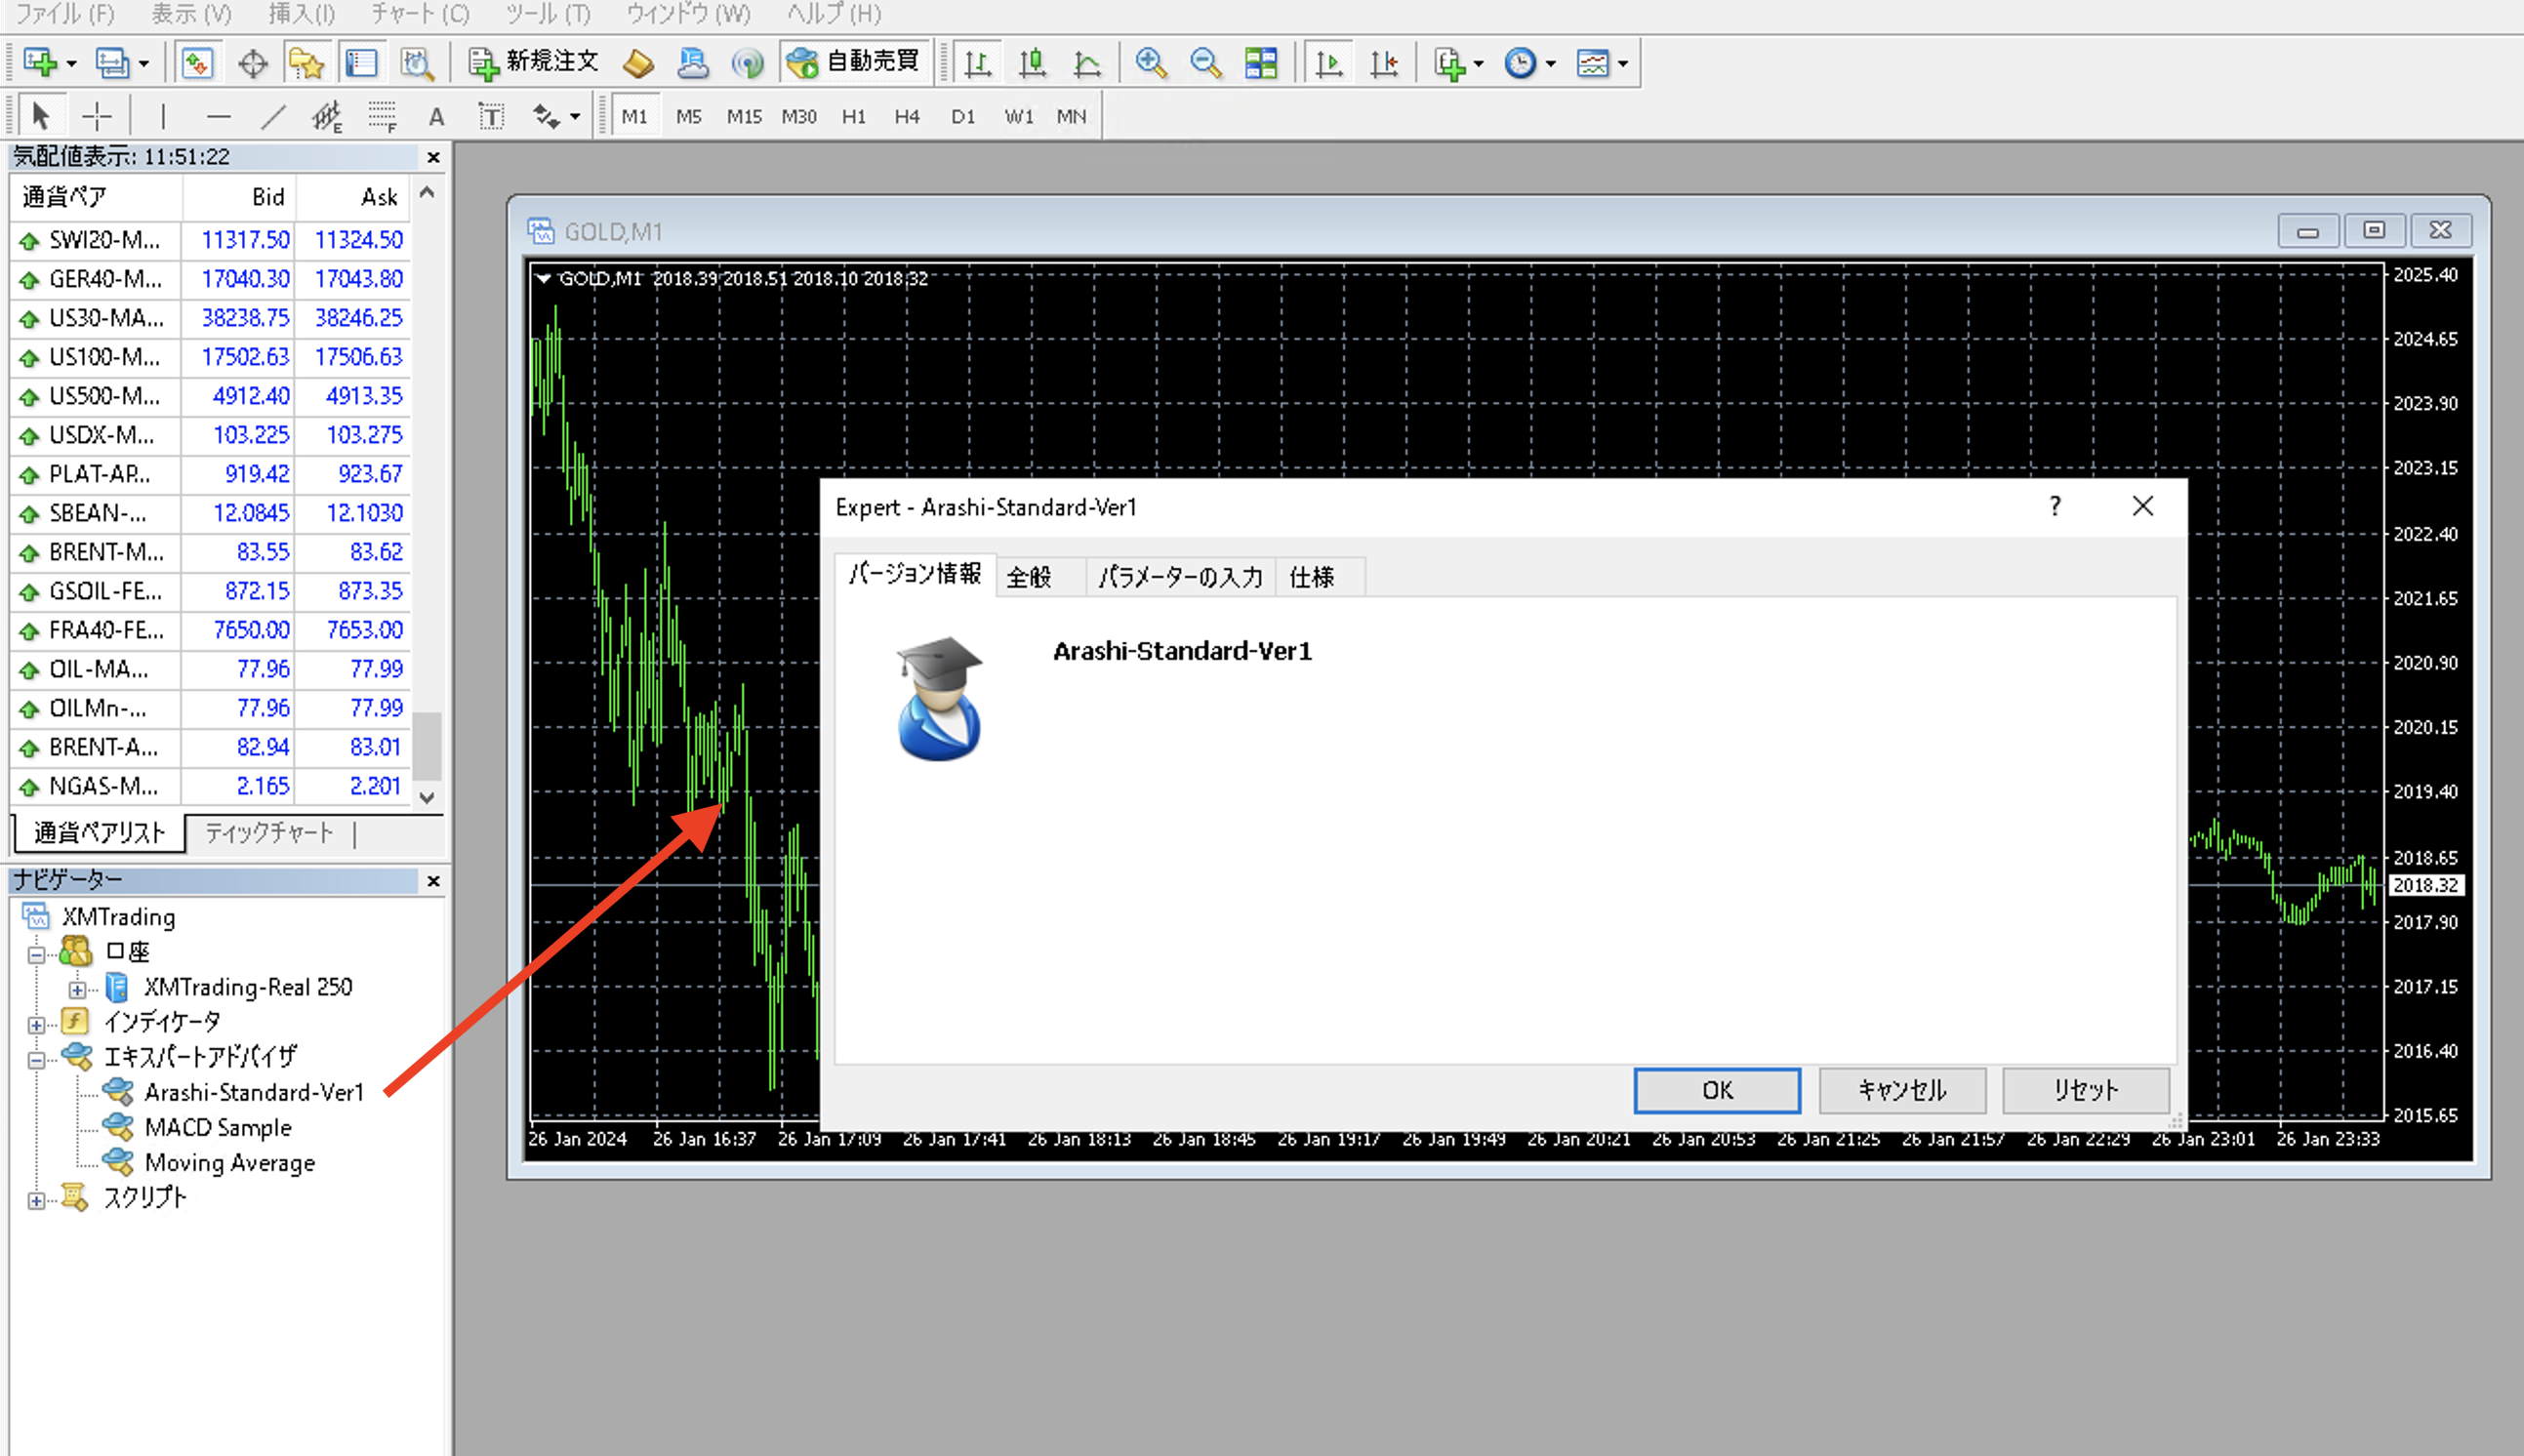The width and height of the screenshot is (2524, 1456).
Task: Switch to the パラメーターの入力 tab
Action: point(1180,577)
